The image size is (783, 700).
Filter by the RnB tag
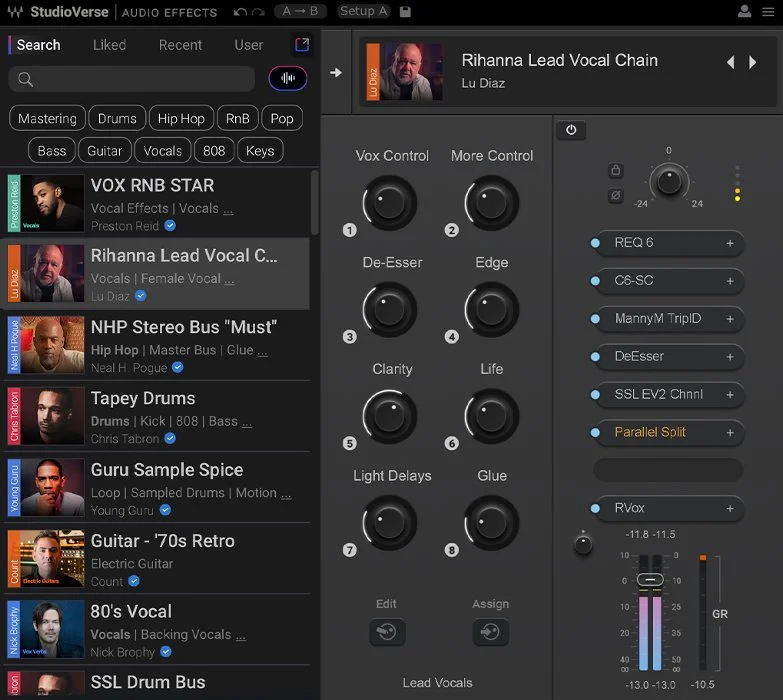pyautogui.click(x=238, y=118)
